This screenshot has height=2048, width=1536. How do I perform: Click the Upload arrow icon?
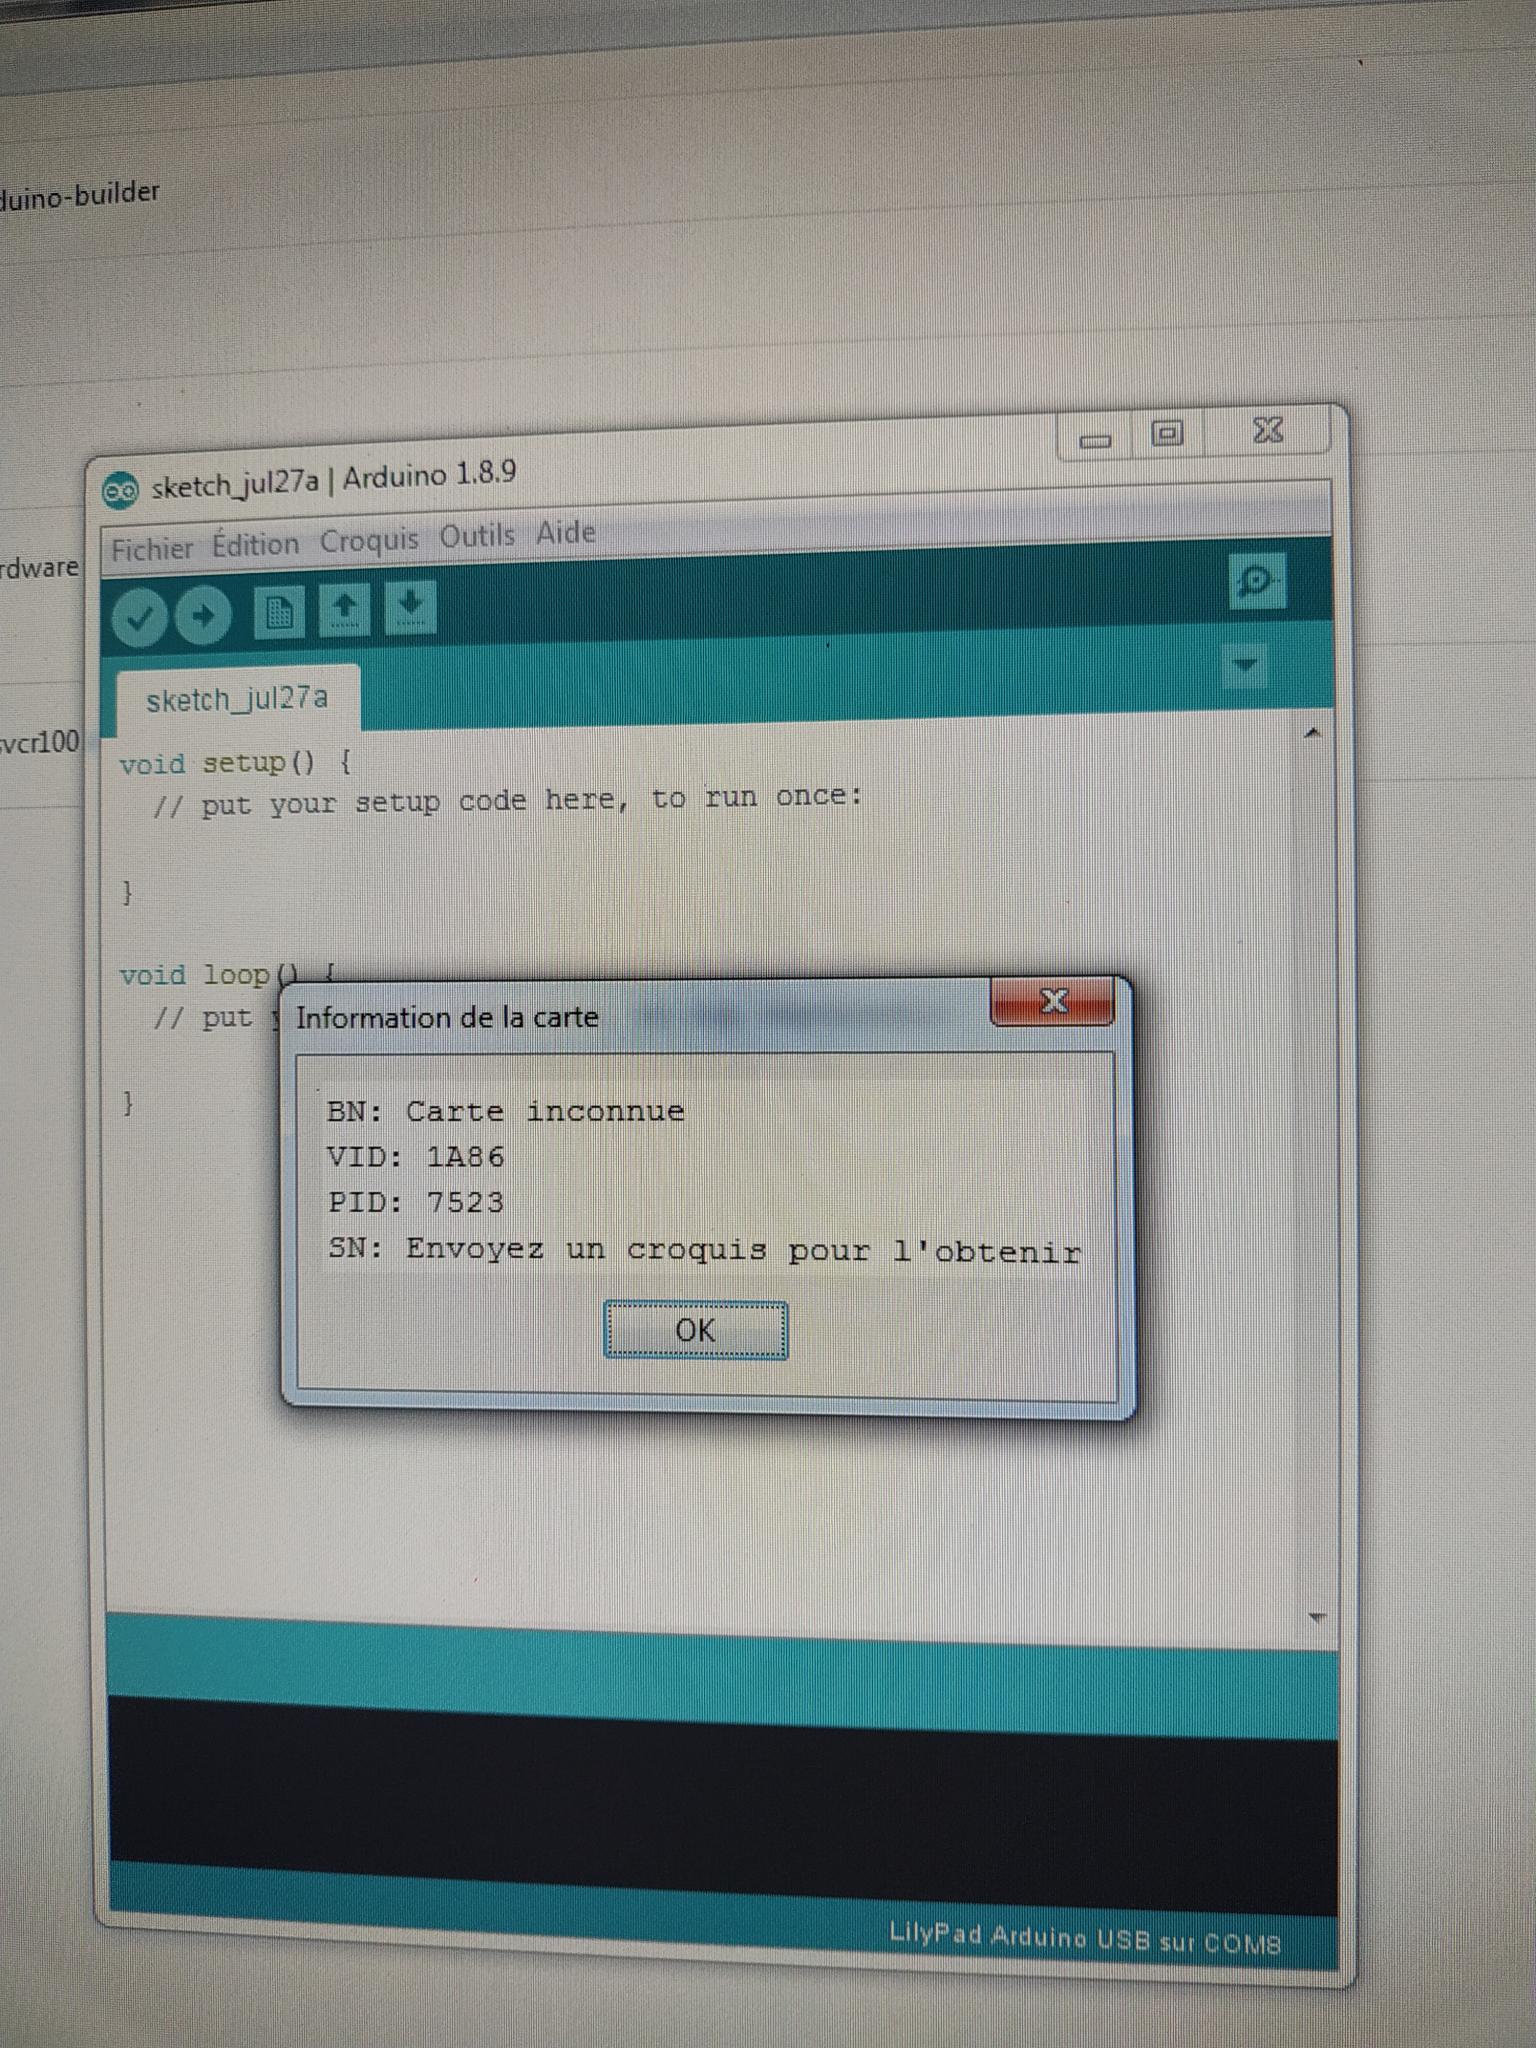pos(203,615)
